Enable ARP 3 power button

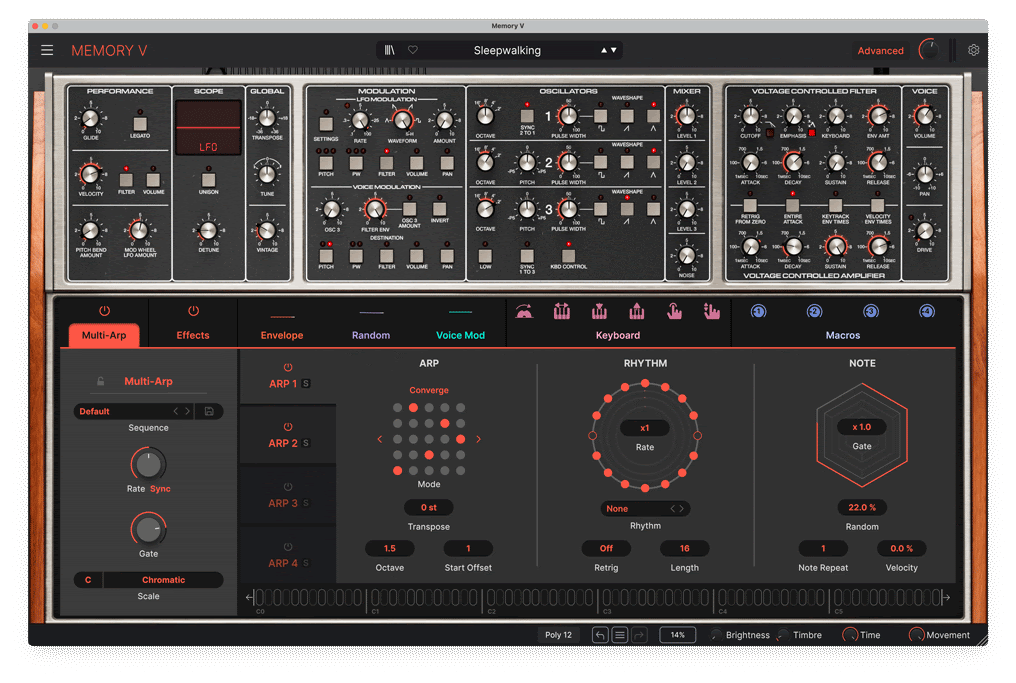point(288,487)
